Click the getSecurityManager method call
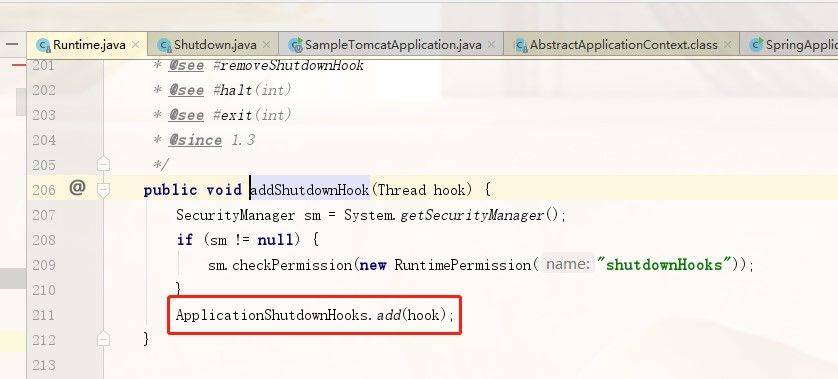This screenshot has width=838, height=379. click(472, 215)
